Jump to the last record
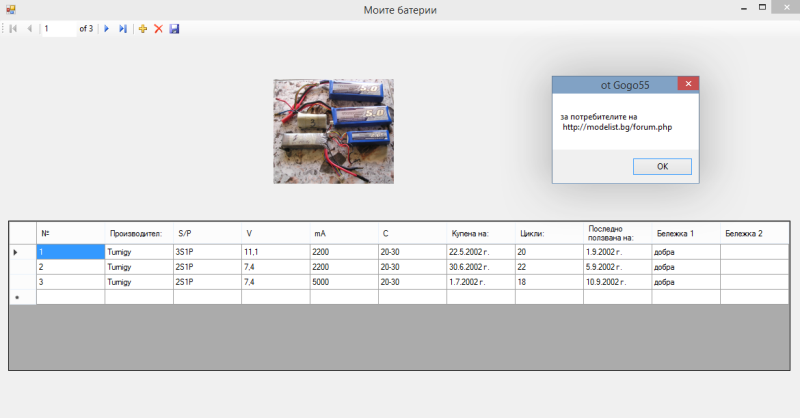This screenshot has width=800, height=418. click(x=122, y=29)
